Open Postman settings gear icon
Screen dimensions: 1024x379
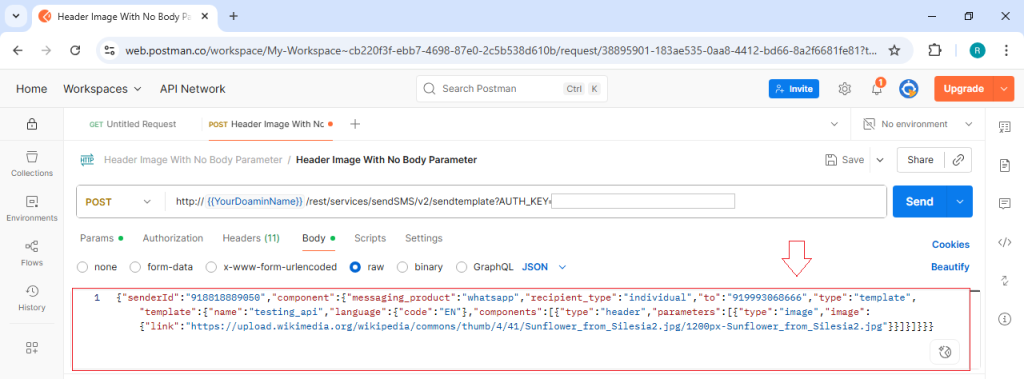click(844, 89)
